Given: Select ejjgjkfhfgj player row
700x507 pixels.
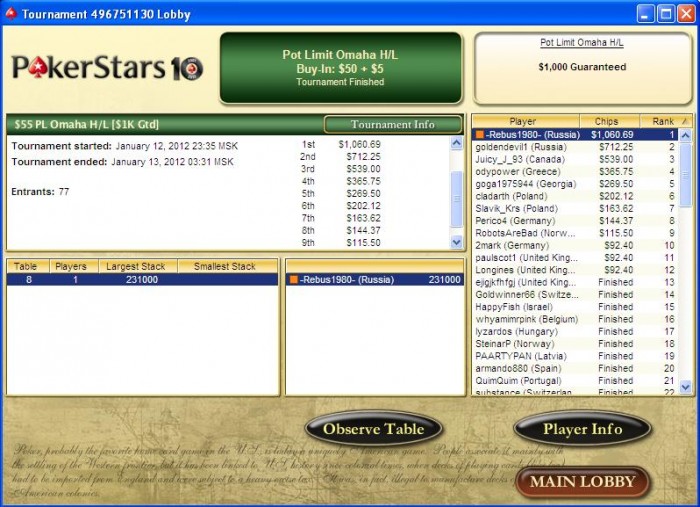Looking at the screenshot, I should point(575,282).
